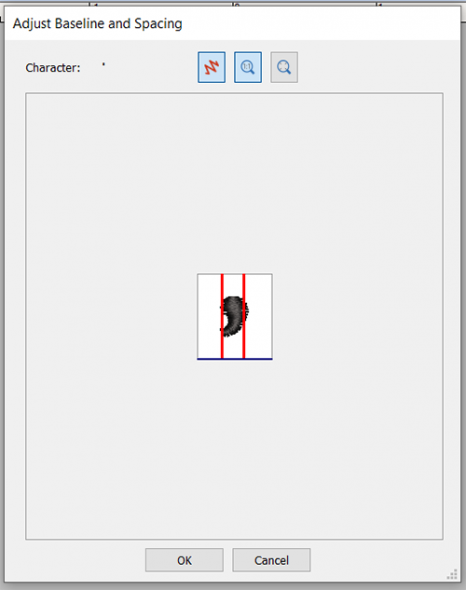Select the blue baseline line under character
Image resolution: width=466 pixels, height=590 pixels.
235,359
